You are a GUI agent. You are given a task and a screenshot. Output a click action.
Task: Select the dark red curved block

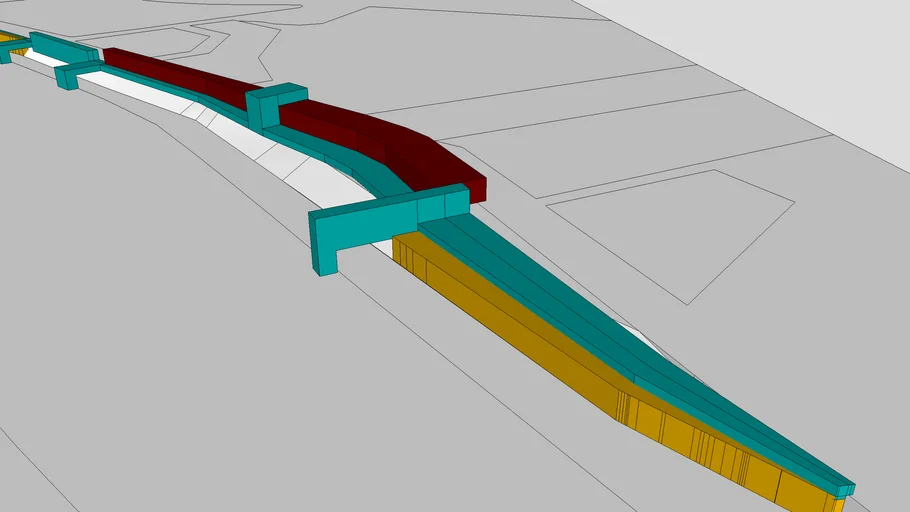pyautogui.click(x=420, y=158)
